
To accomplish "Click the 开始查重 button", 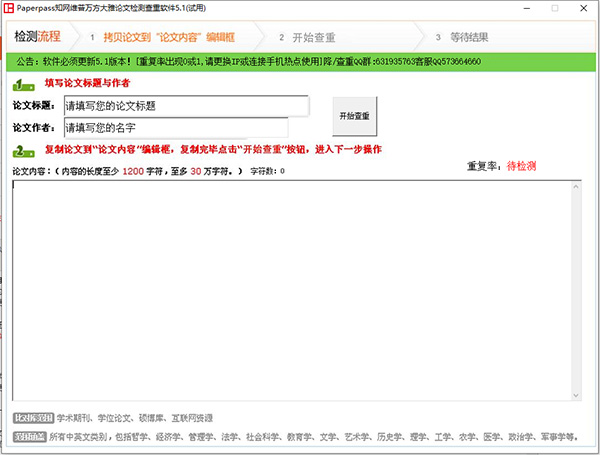I will click(354, 116).
